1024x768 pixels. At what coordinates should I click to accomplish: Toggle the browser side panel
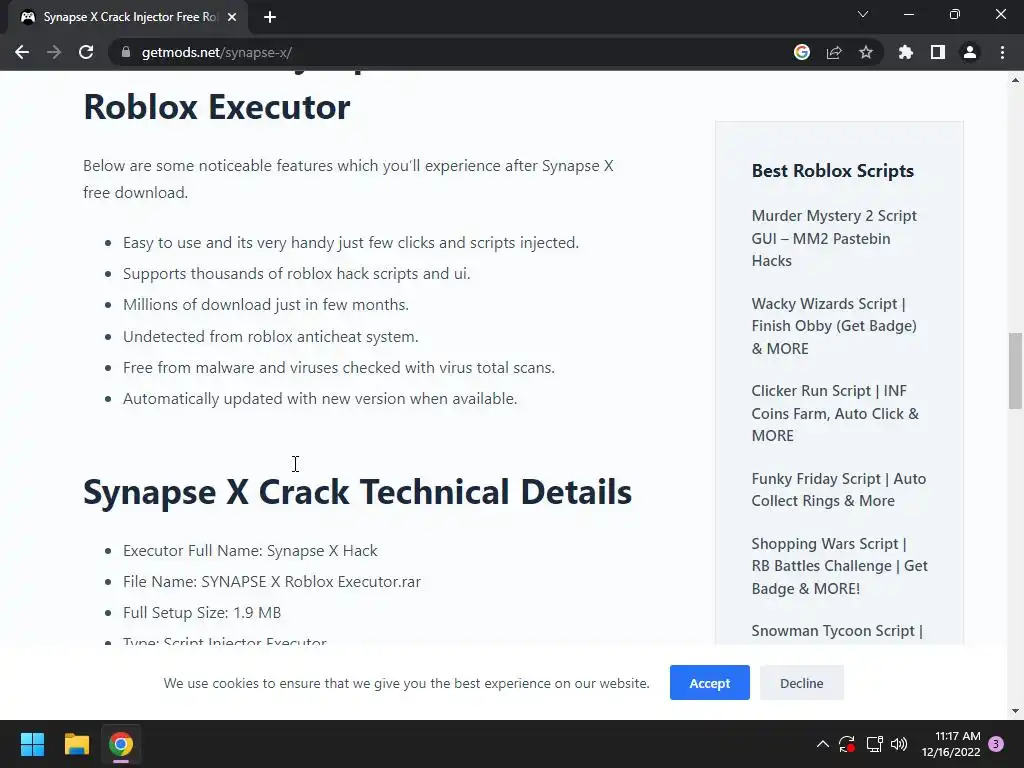click(x=937, y=52)
